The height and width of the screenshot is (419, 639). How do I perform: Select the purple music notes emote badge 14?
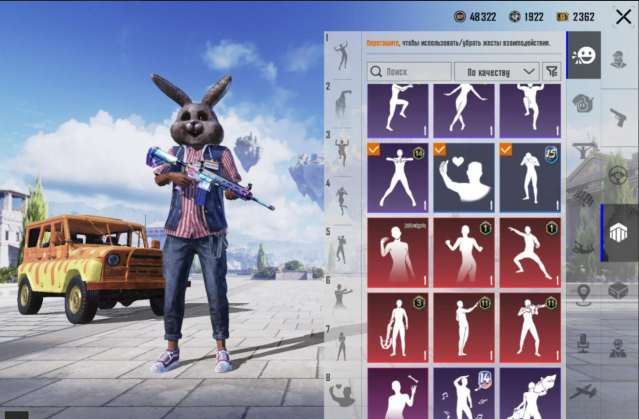coord(464,393)
